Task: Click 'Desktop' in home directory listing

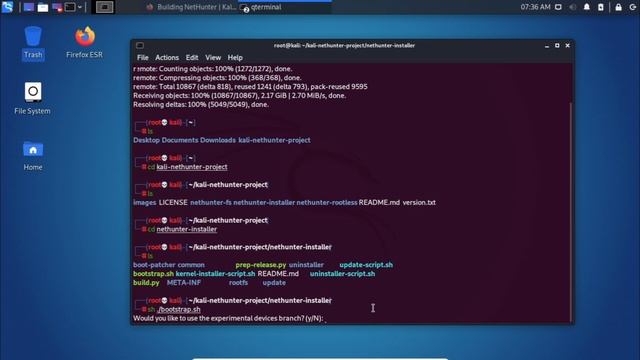Action: click(x=146, y=140)
